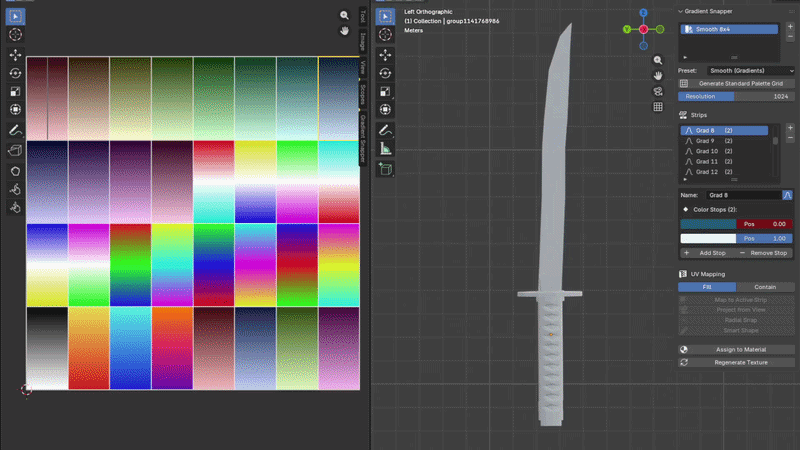Click the Name field containing Grad 8
The width and height of the screenshot is (800, 450).
pos(744,195)
